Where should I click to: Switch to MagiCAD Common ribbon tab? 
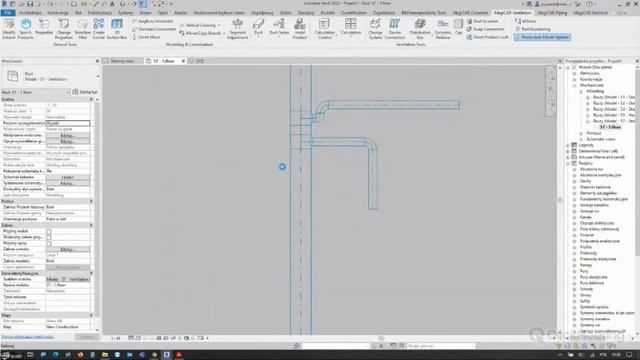470,13
